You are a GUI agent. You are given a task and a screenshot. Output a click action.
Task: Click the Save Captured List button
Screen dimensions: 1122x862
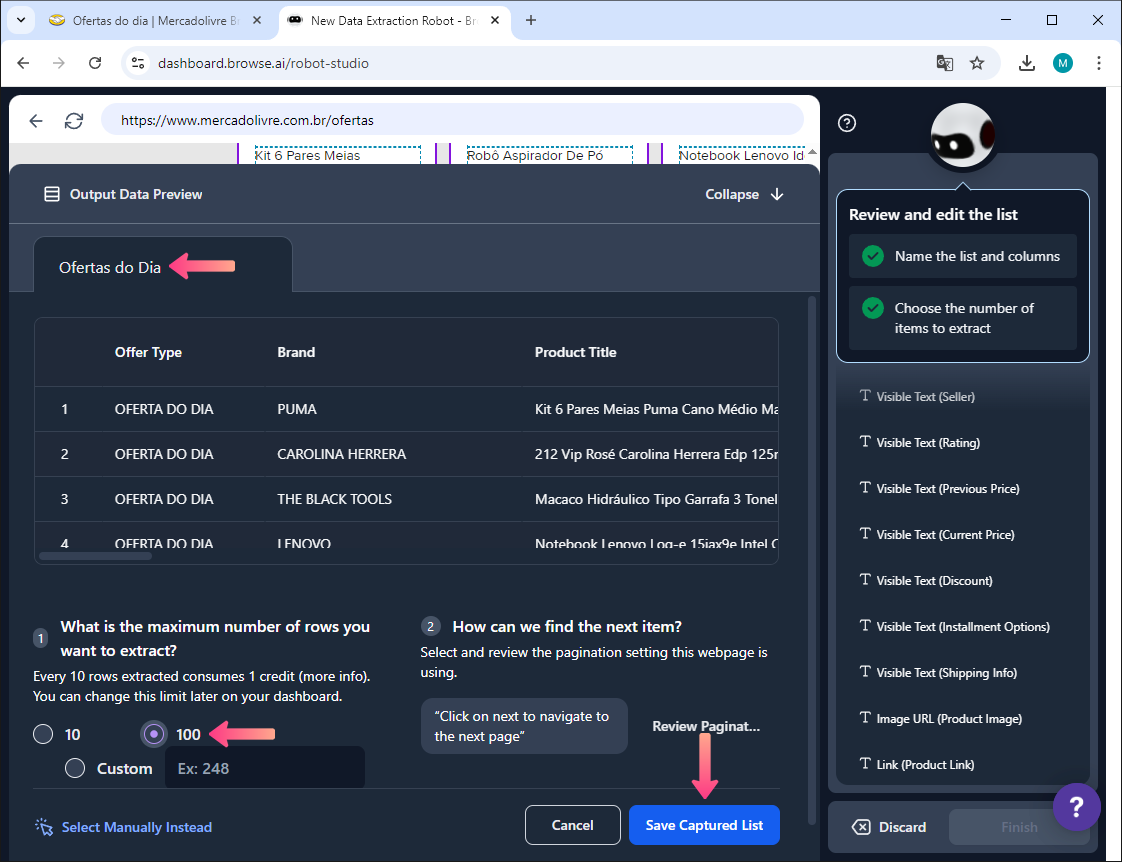[704, 825]
